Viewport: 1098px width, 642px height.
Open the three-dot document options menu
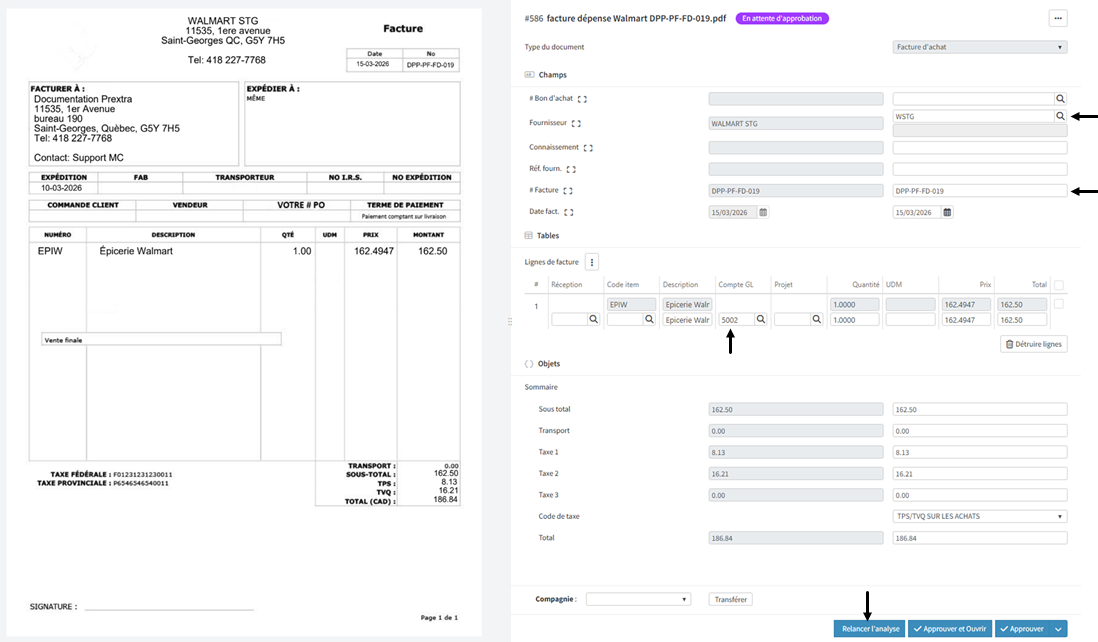pyautogui.click(x=1057, y=18)
